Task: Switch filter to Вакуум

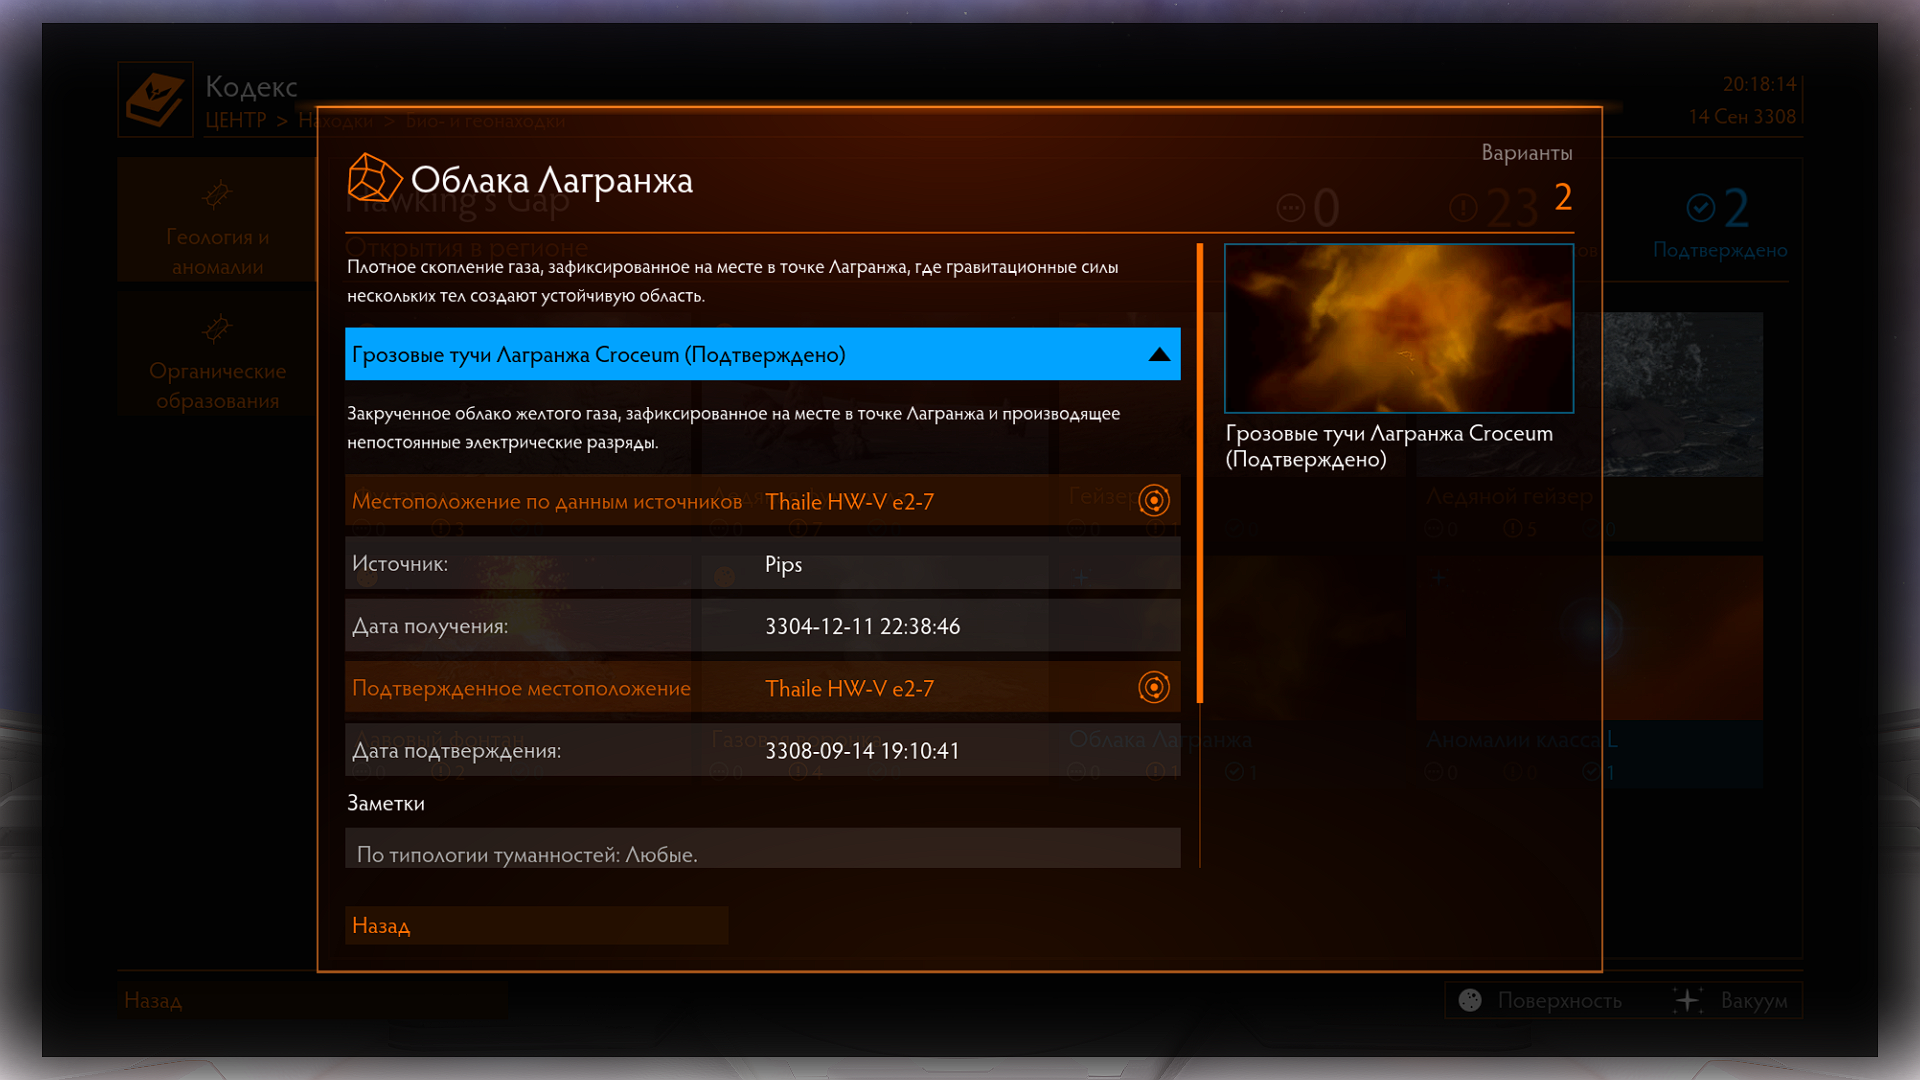Action: [1732, 1000]
